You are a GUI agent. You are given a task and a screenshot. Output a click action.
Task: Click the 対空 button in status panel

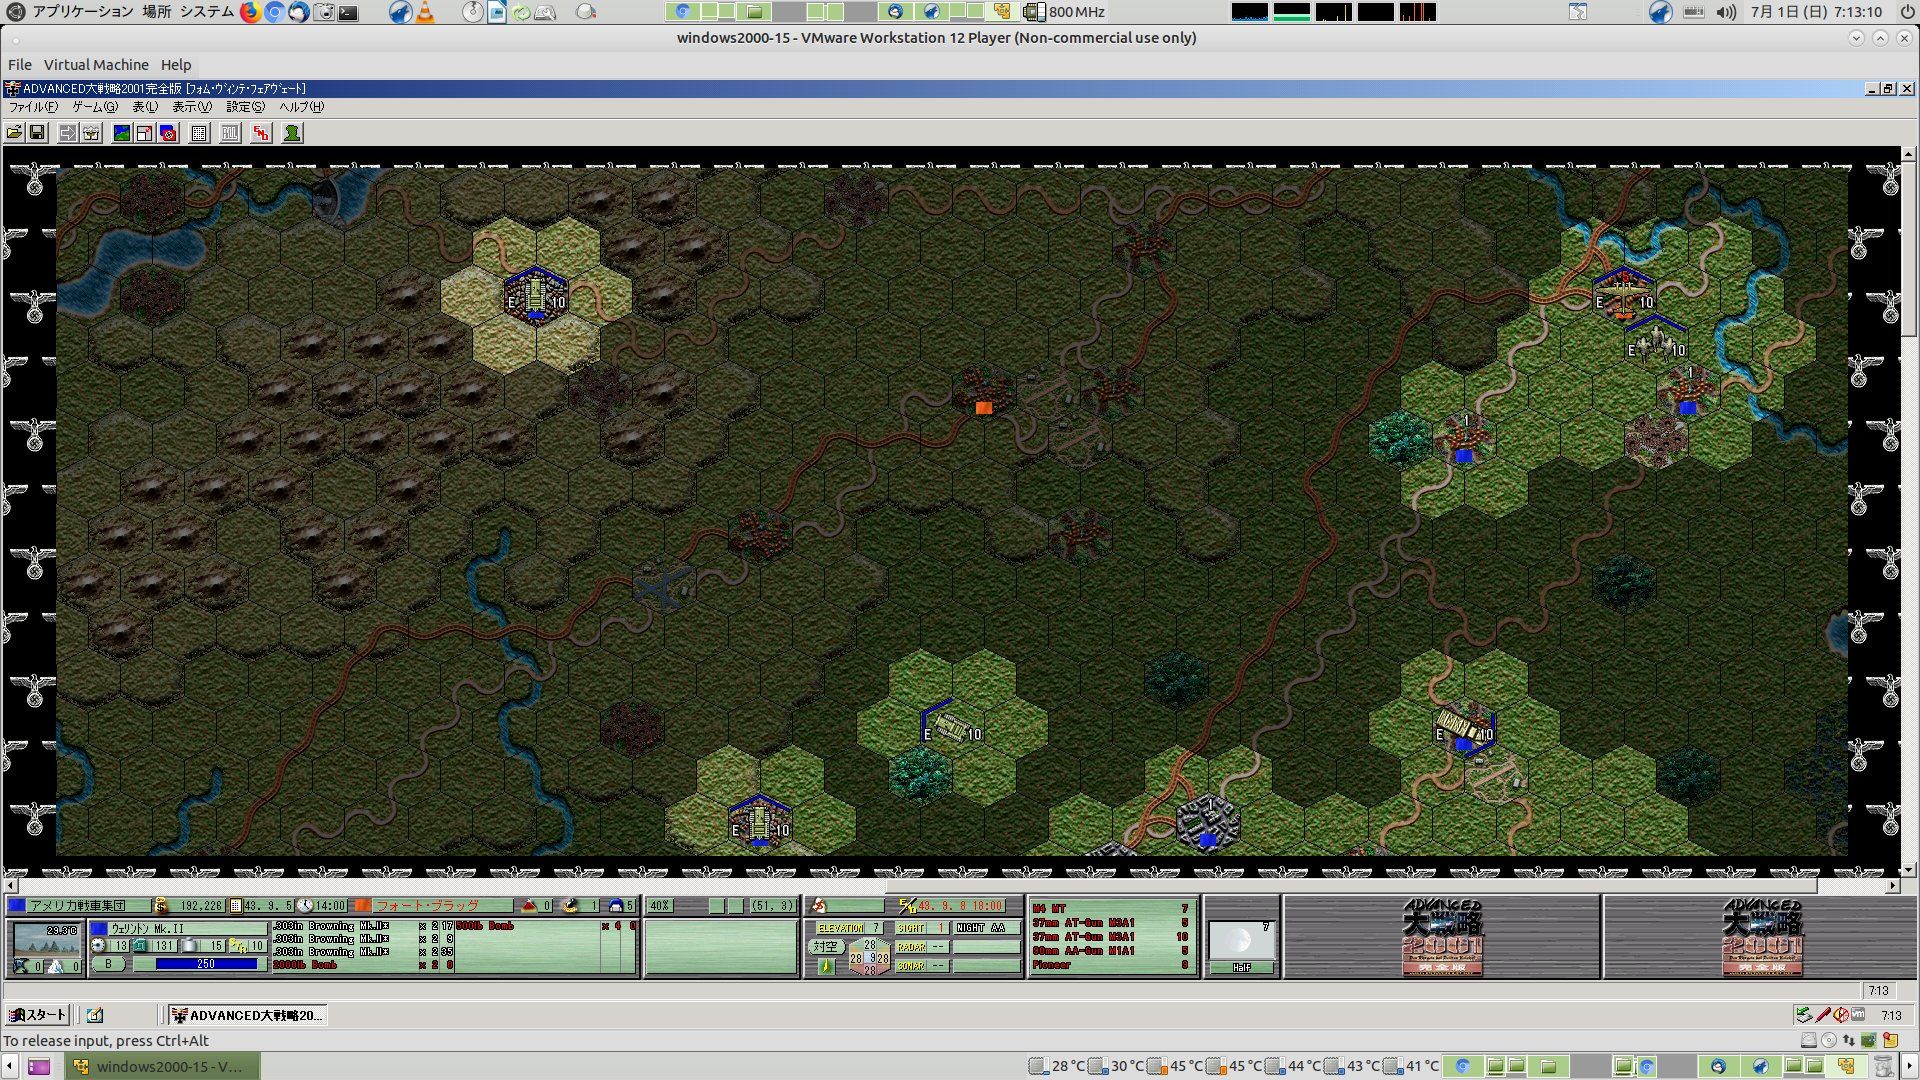click(x=825, y=946)
